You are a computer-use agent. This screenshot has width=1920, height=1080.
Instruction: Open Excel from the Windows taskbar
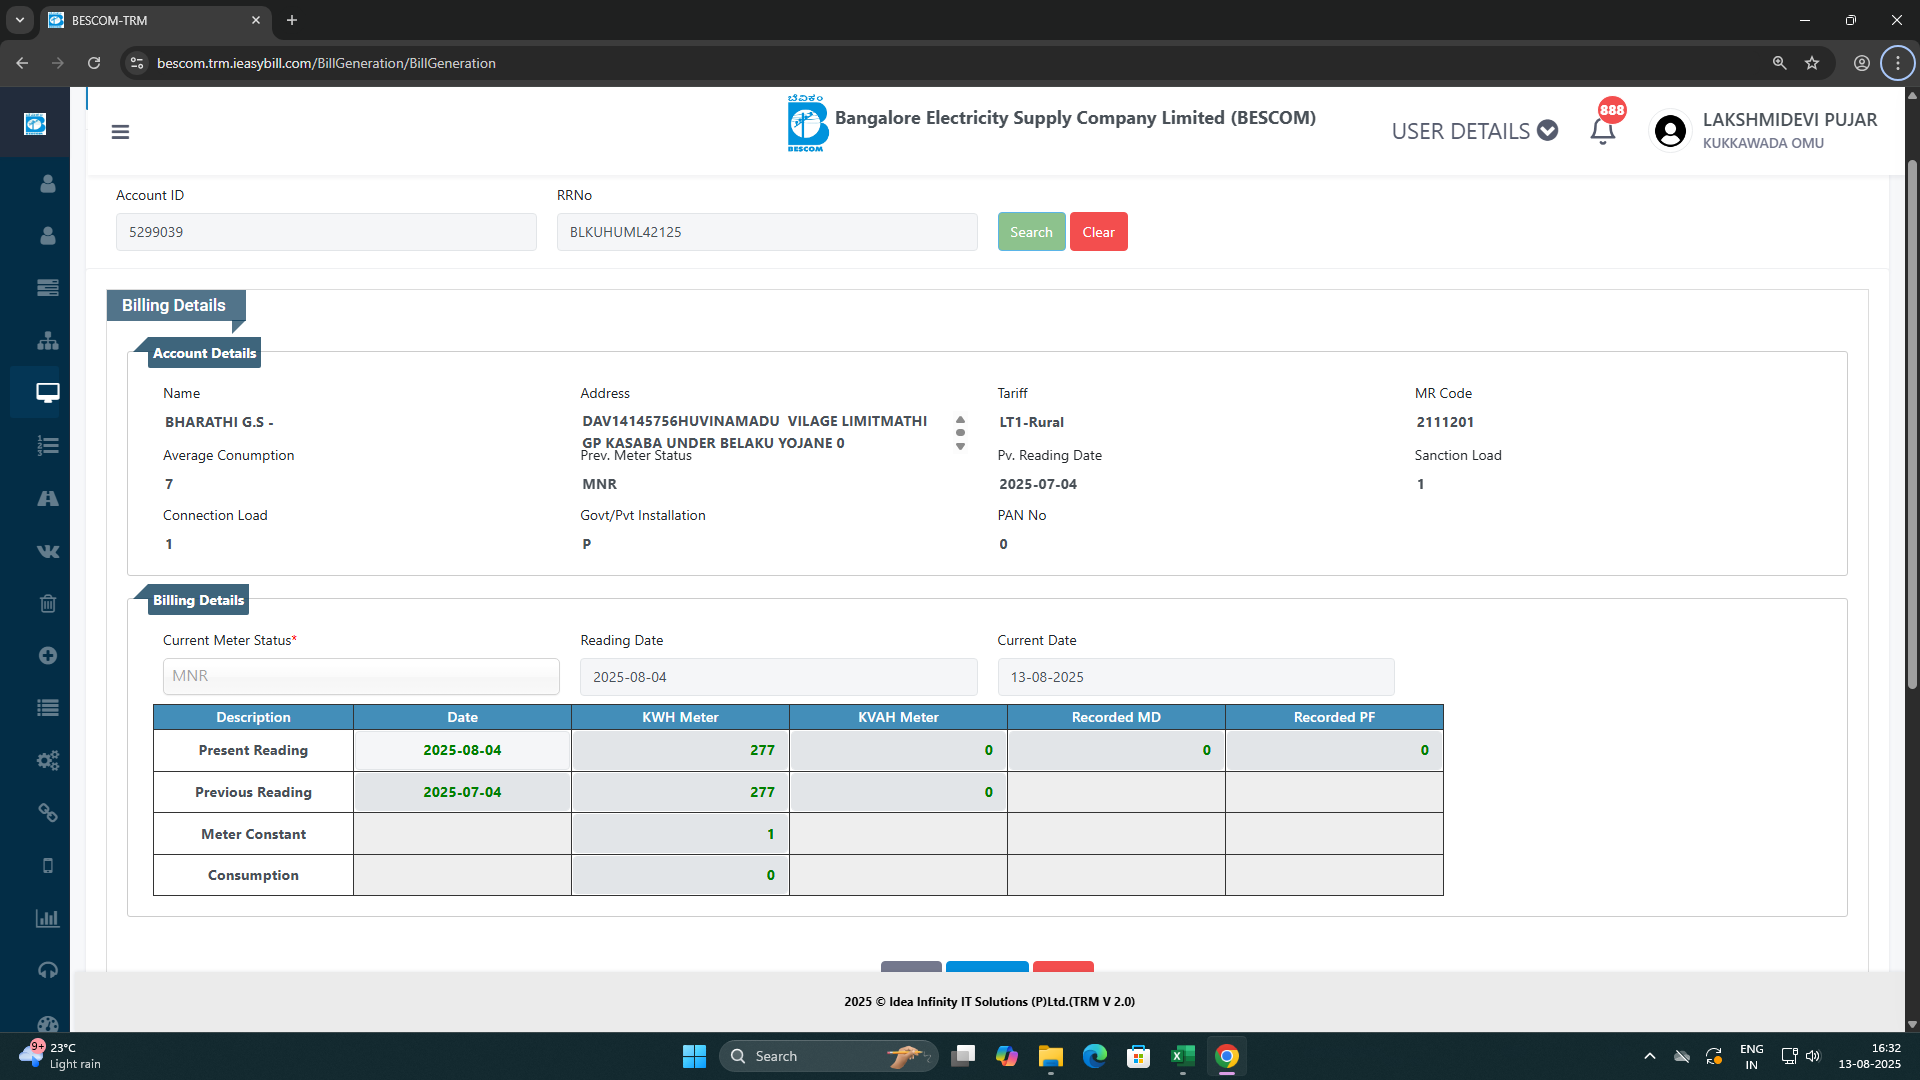1182,1056
